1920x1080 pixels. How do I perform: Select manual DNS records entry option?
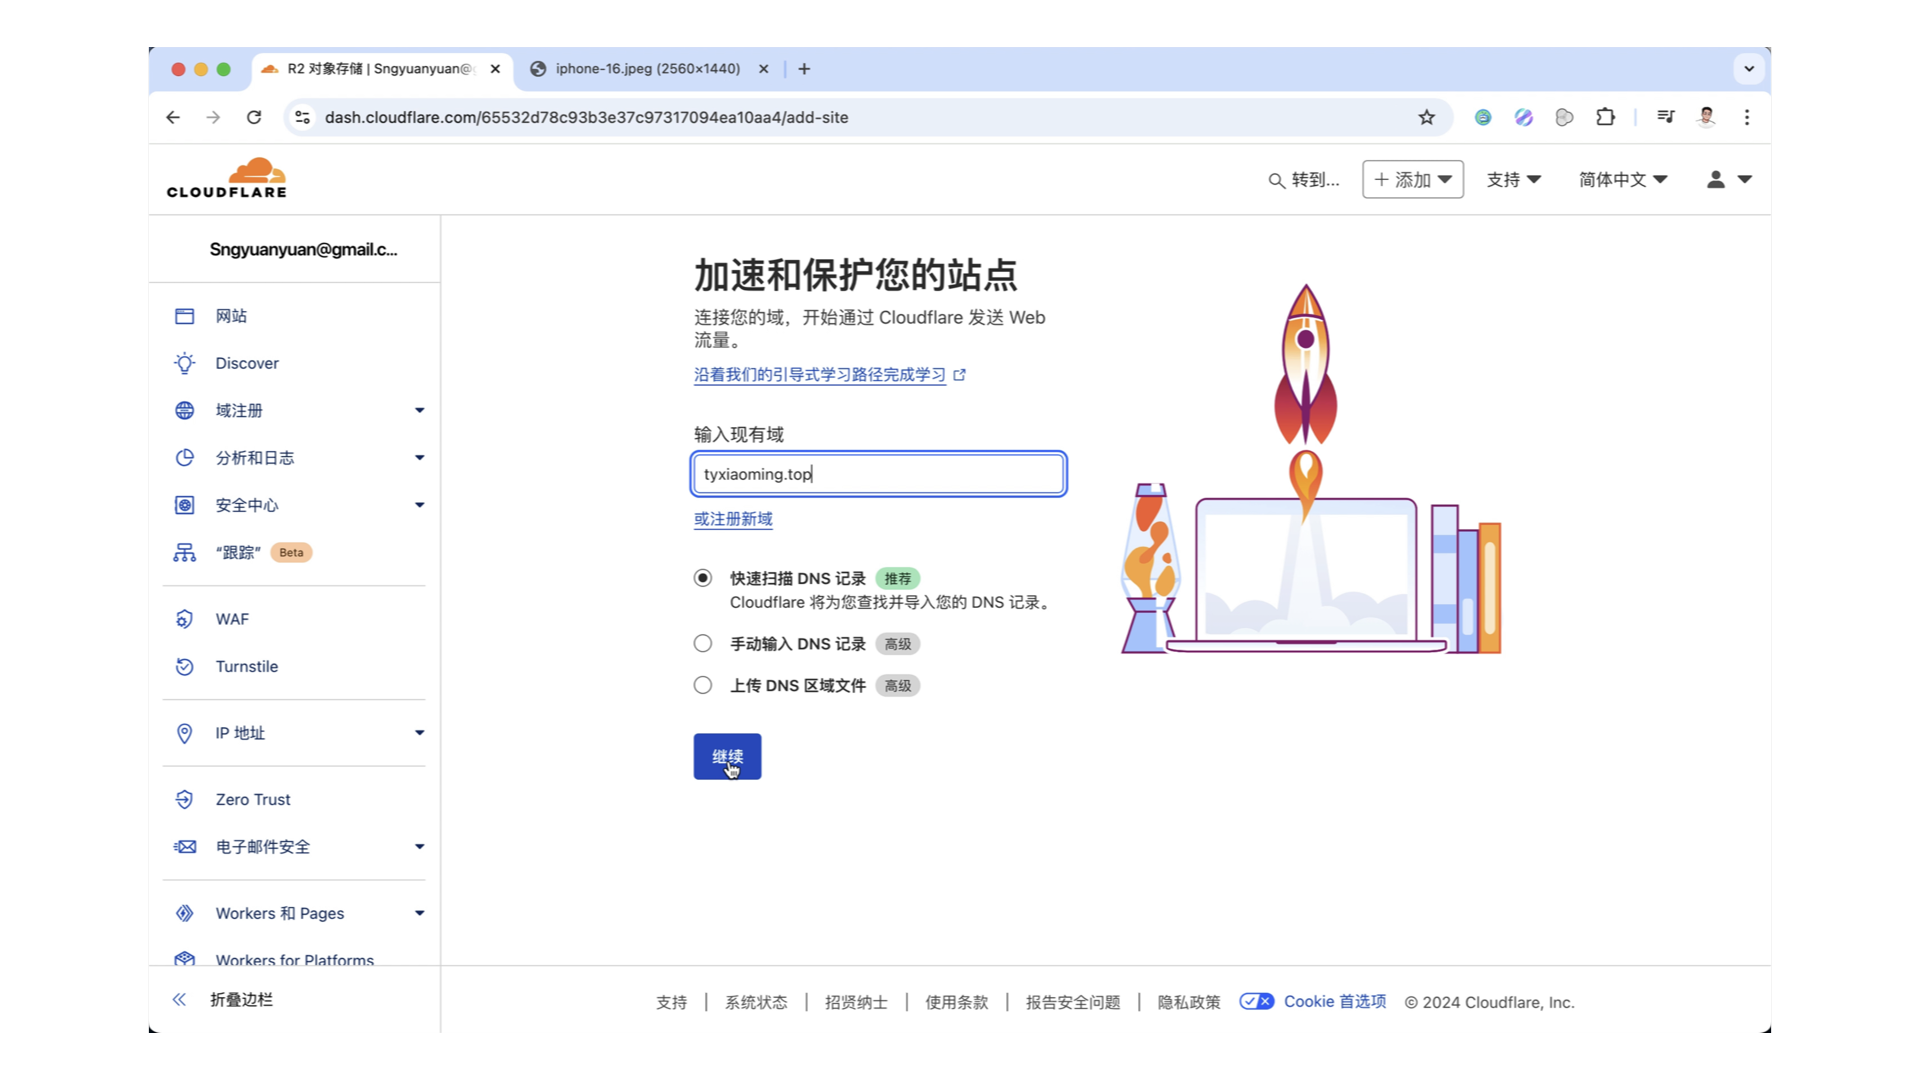[703, 644]
